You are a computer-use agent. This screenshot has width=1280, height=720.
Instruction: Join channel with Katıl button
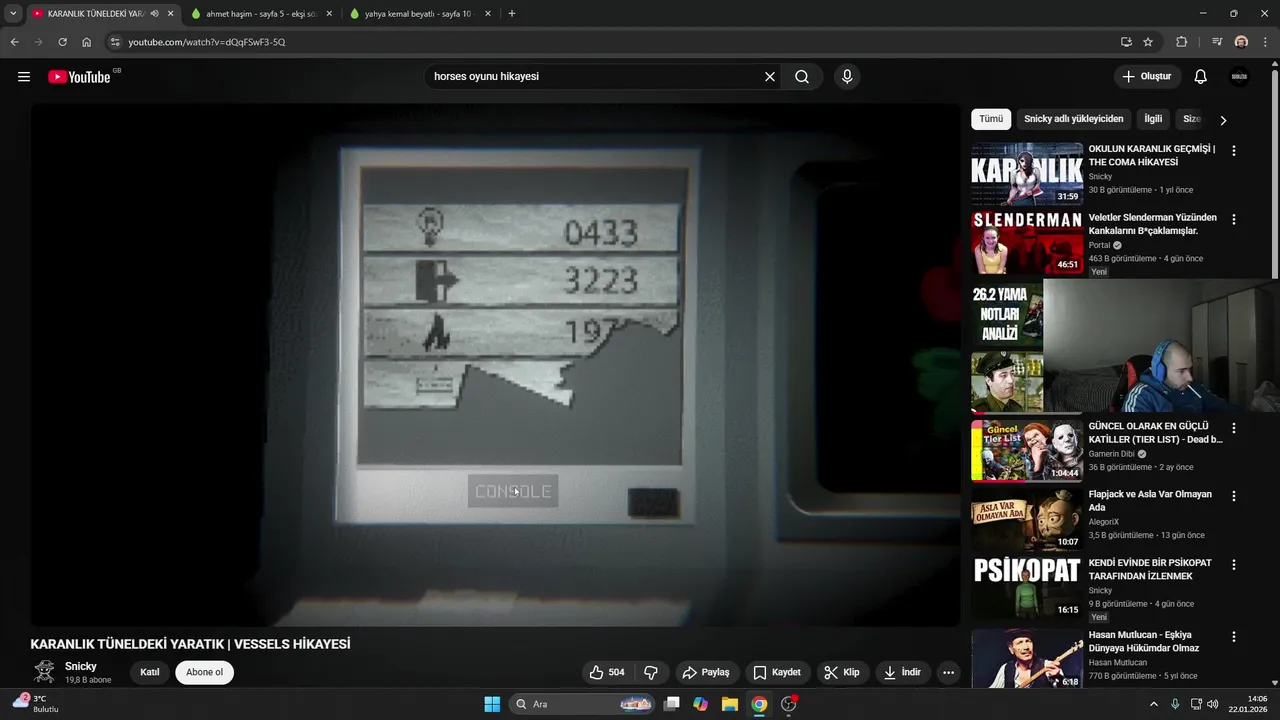(150, 672)
